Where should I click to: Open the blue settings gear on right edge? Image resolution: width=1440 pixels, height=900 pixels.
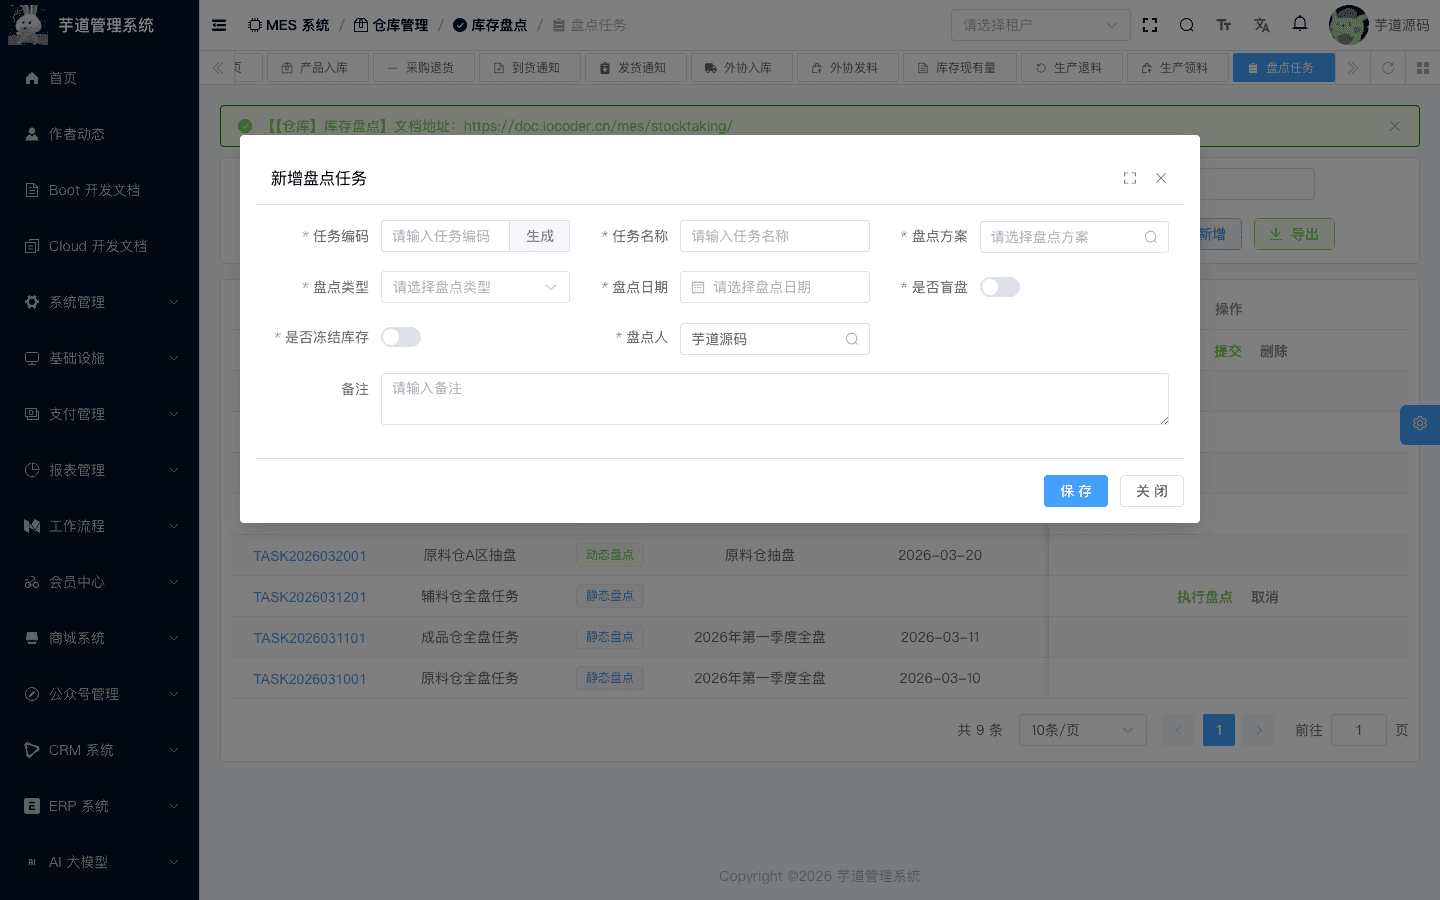click(1419, 424)
